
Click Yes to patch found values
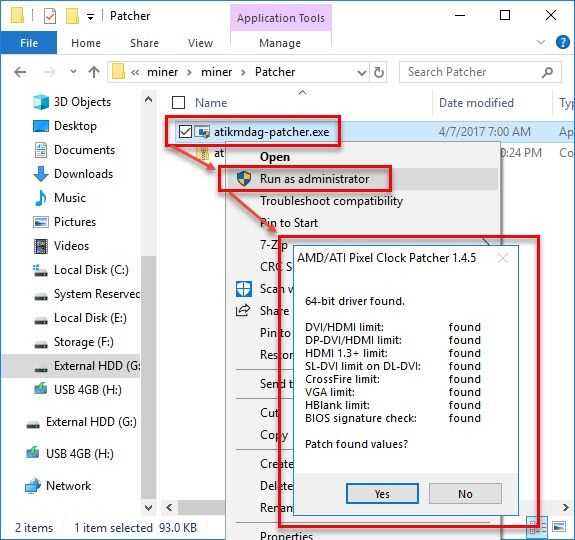coord(382,493)
